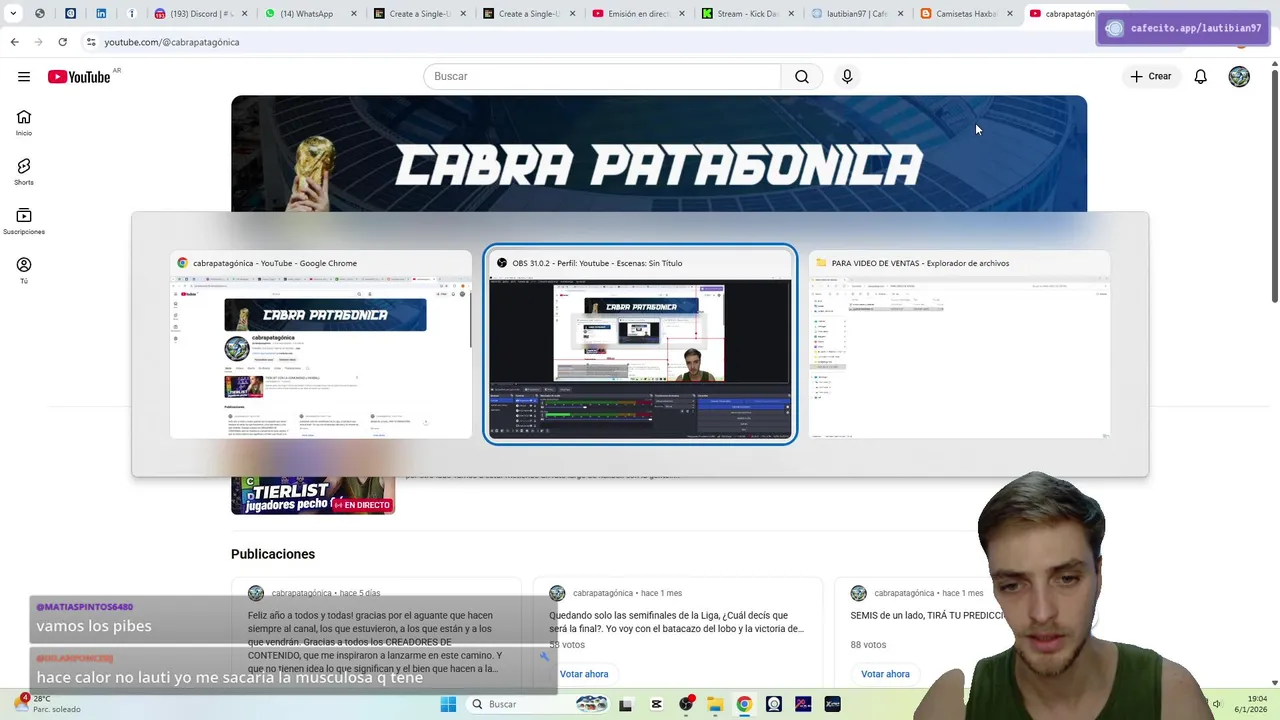Screen dimensions: 1280x720
Task: Switch to the 'Stream - Kick' tab
Action: click(748, 14)
